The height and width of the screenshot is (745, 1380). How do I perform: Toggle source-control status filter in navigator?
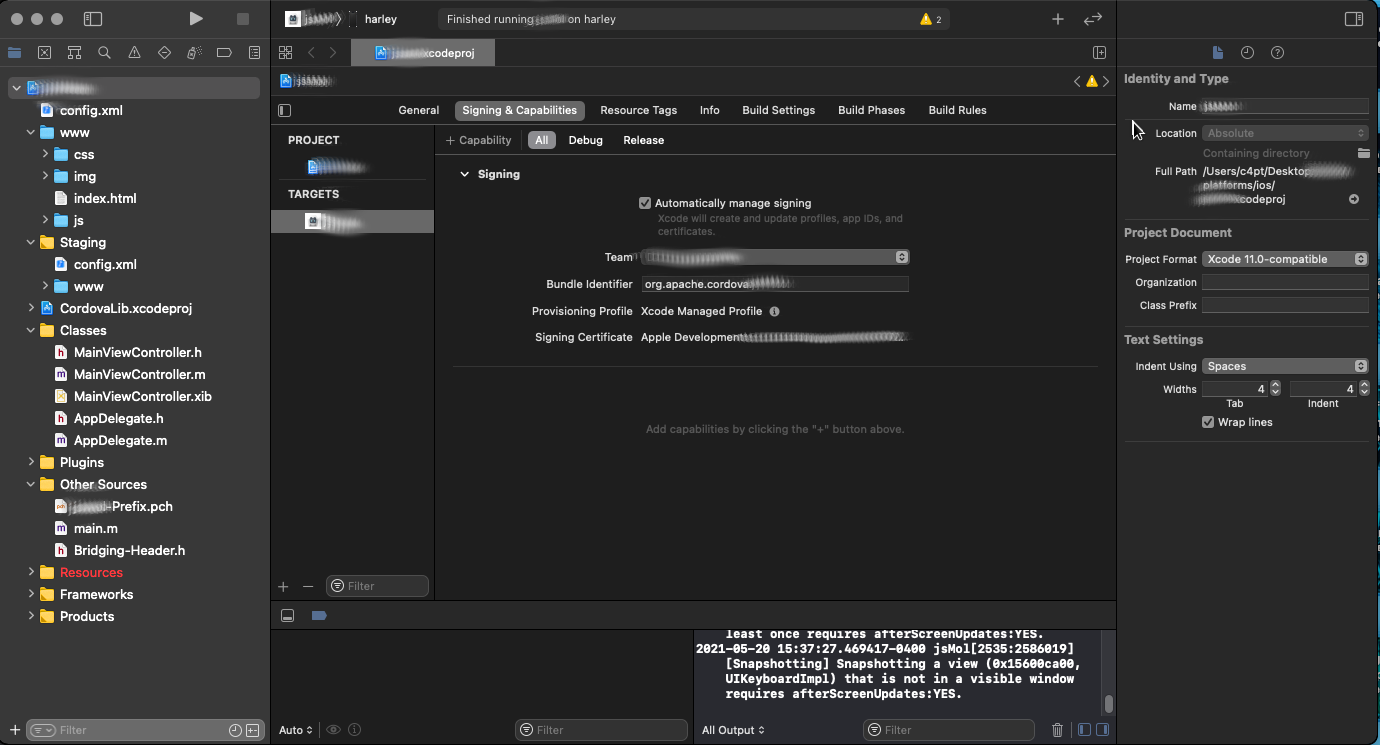pos(253,730)
